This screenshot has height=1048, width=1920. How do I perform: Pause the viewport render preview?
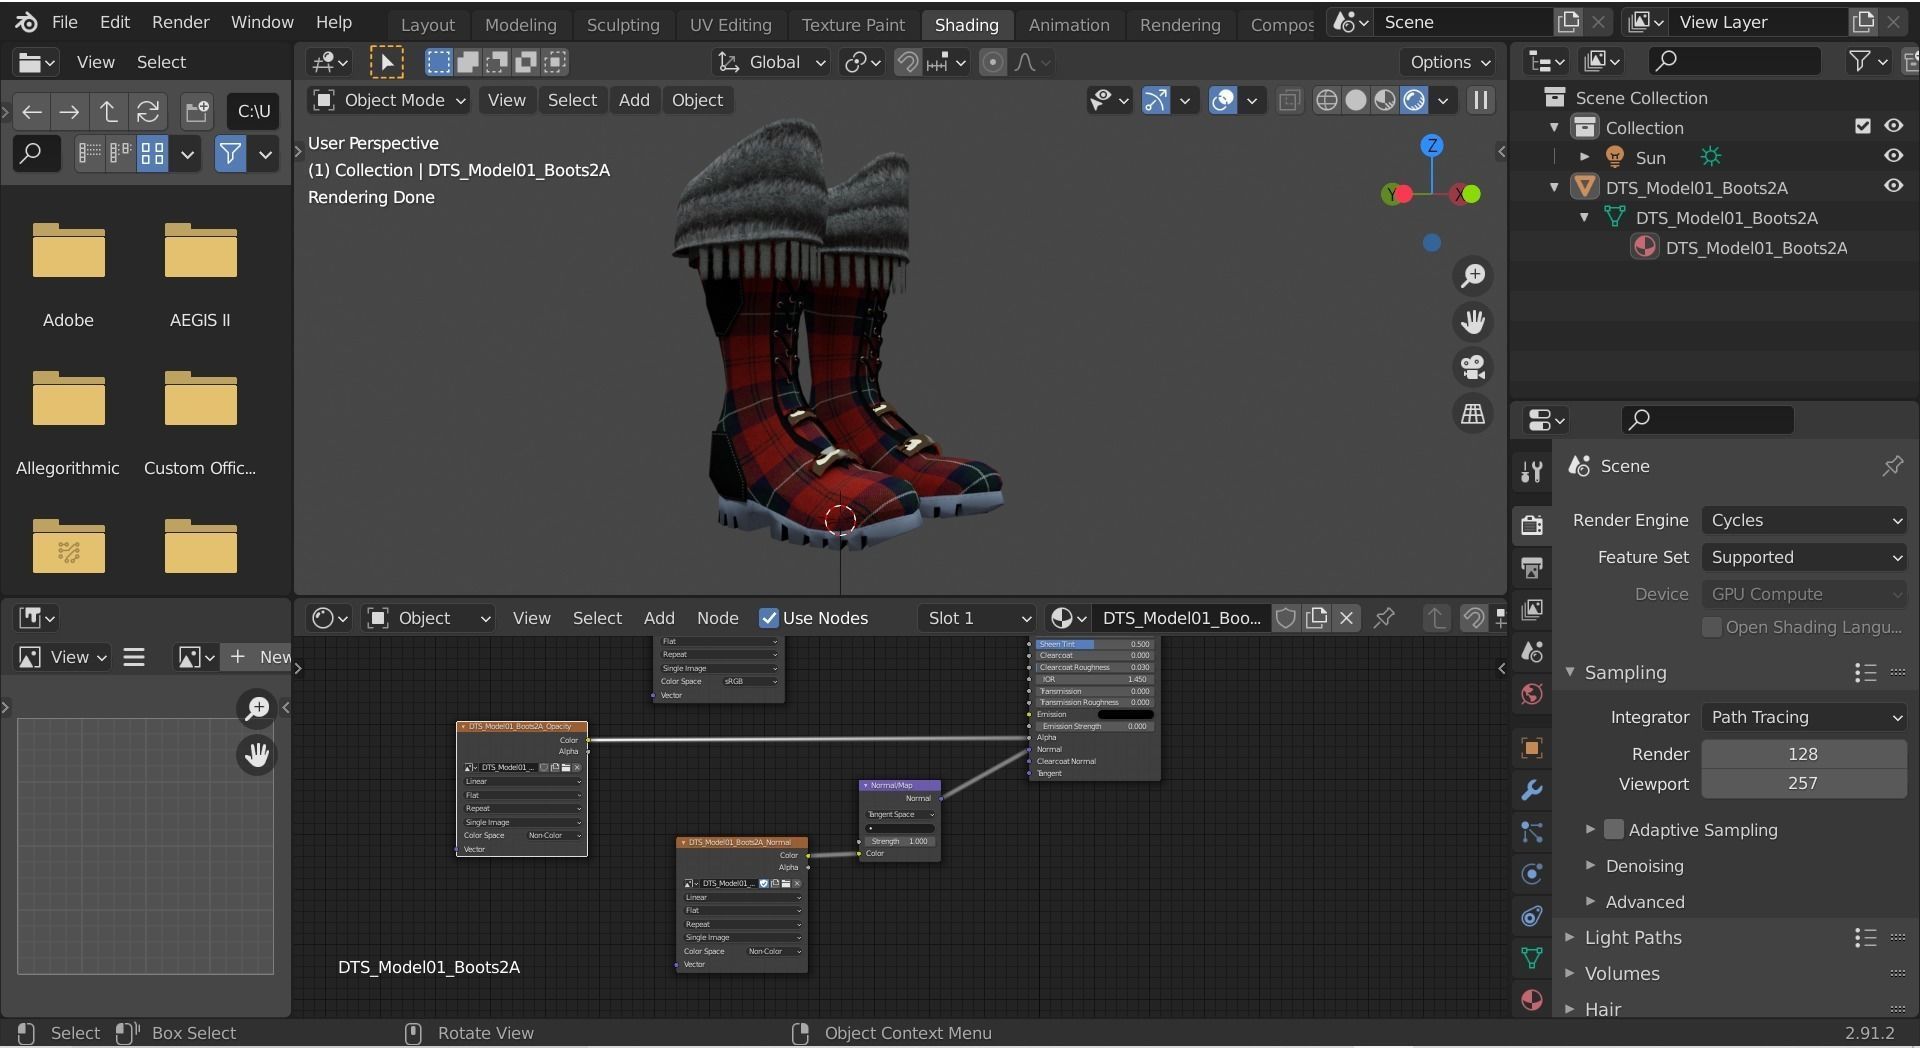[x=1480, y=100]
